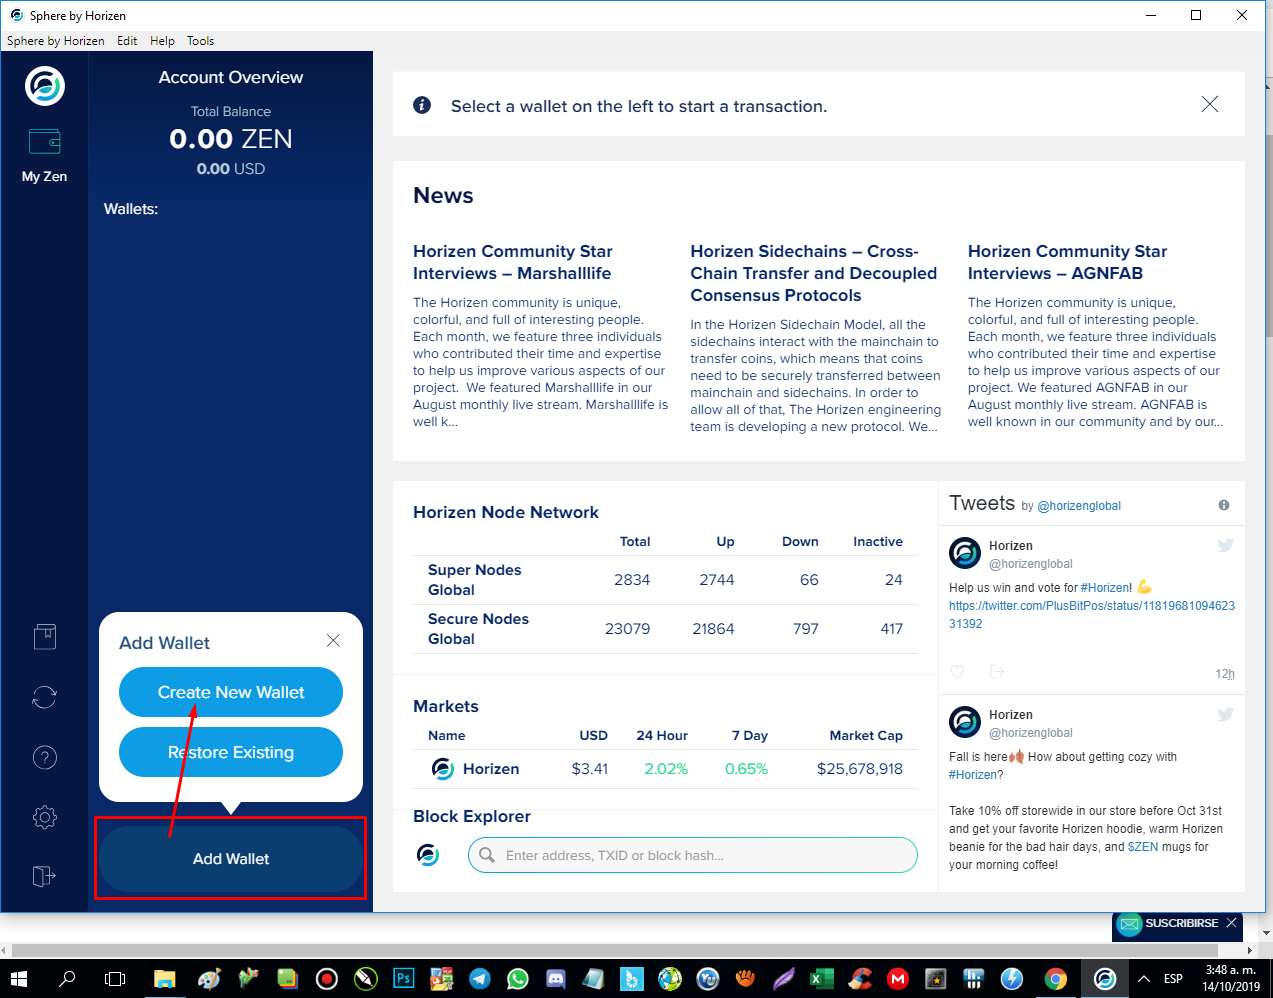Click the ESP language indicator
This screenshot has height=998, width=1273.
1174,978
